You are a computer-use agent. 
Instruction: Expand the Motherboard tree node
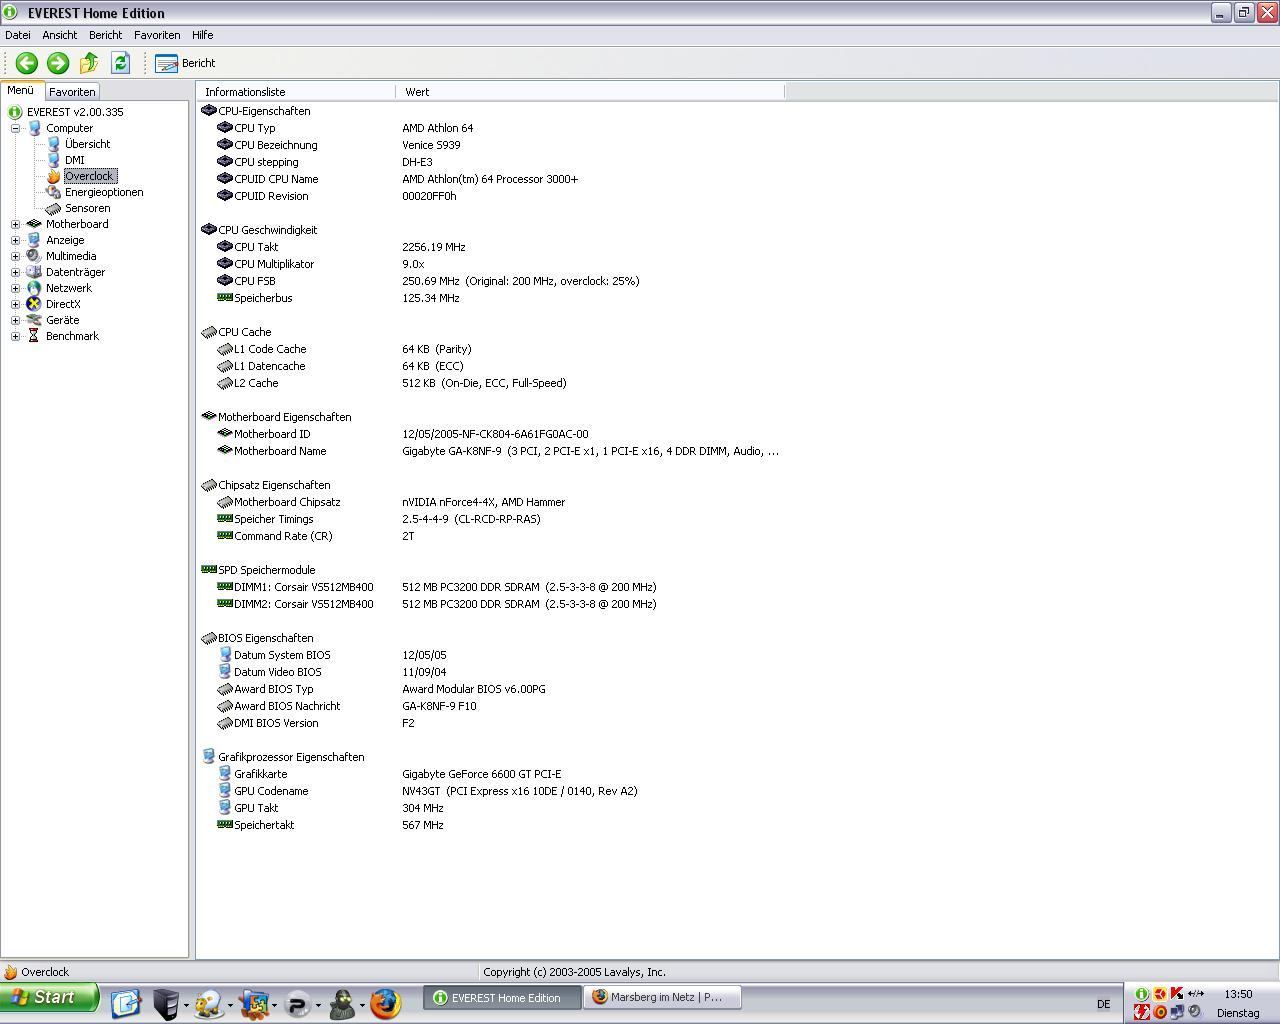tap(16, 224)
